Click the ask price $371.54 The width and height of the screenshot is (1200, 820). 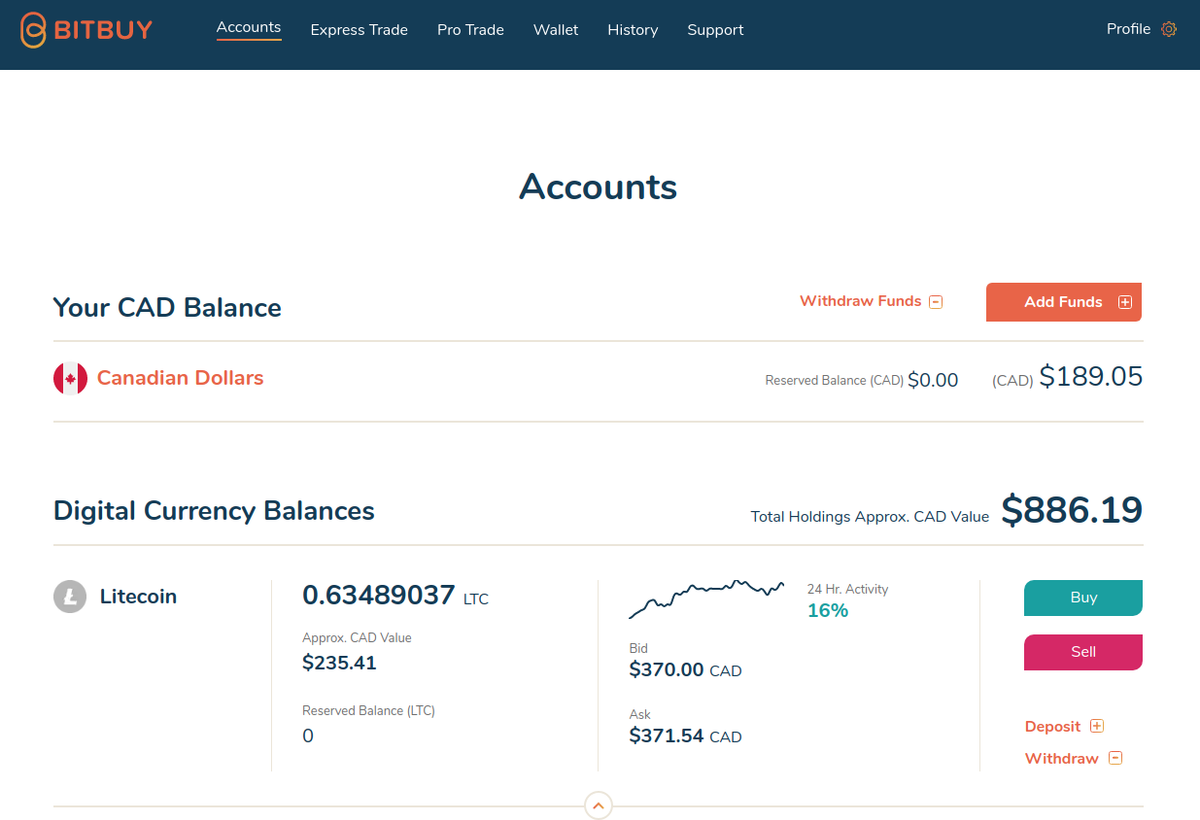[x=666, y=736]
